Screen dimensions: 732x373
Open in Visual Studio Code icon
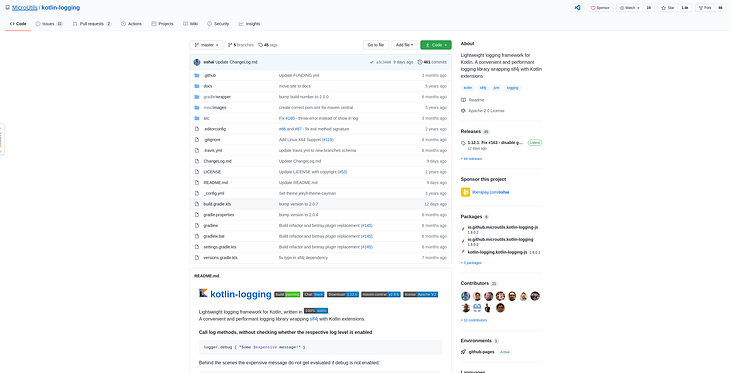coord(577,8)
